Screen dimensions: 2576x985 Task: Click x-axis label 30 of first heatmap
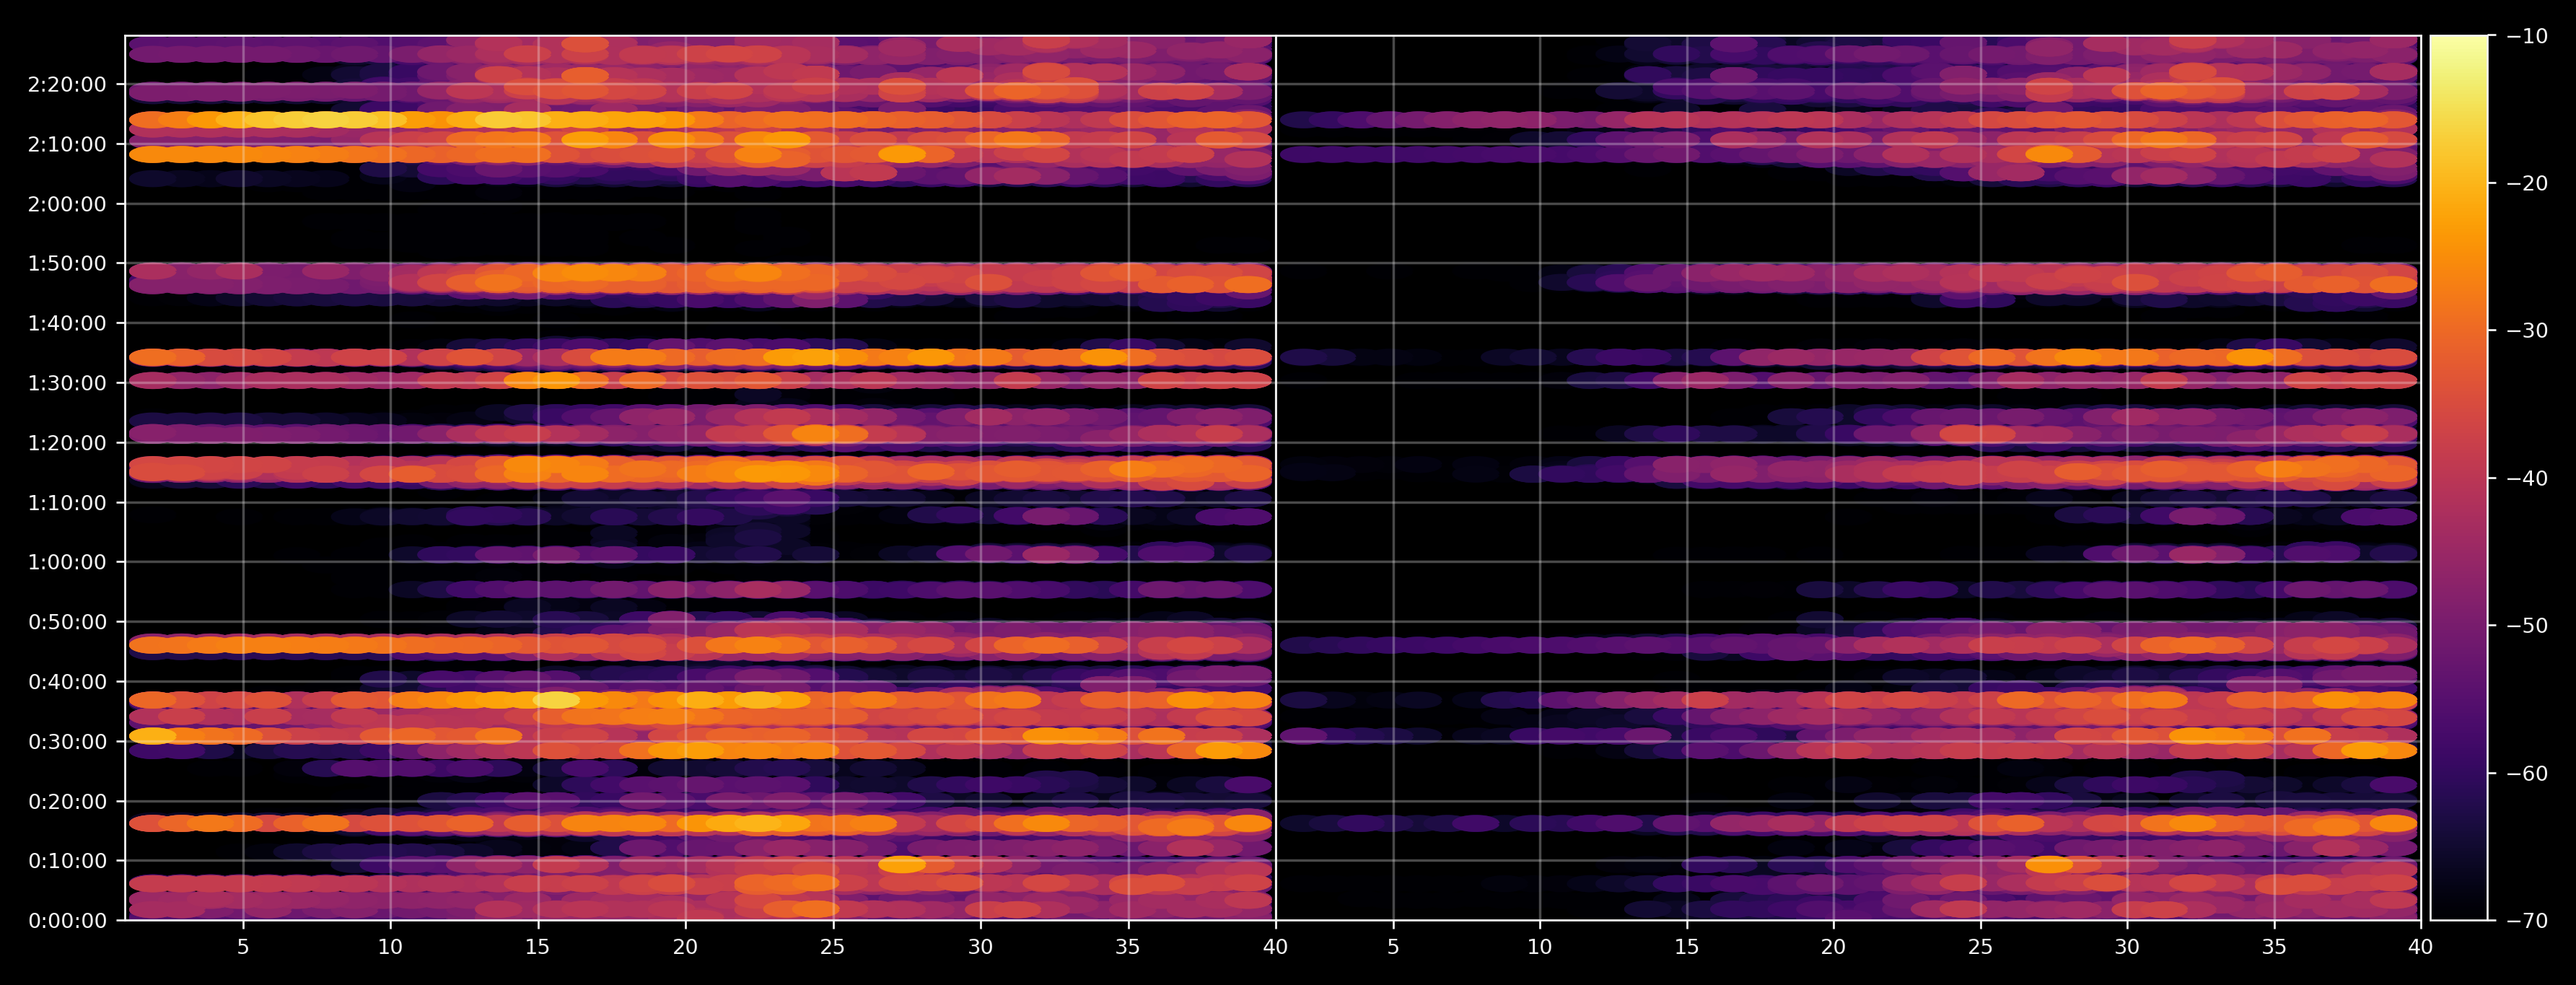(980, 947)
